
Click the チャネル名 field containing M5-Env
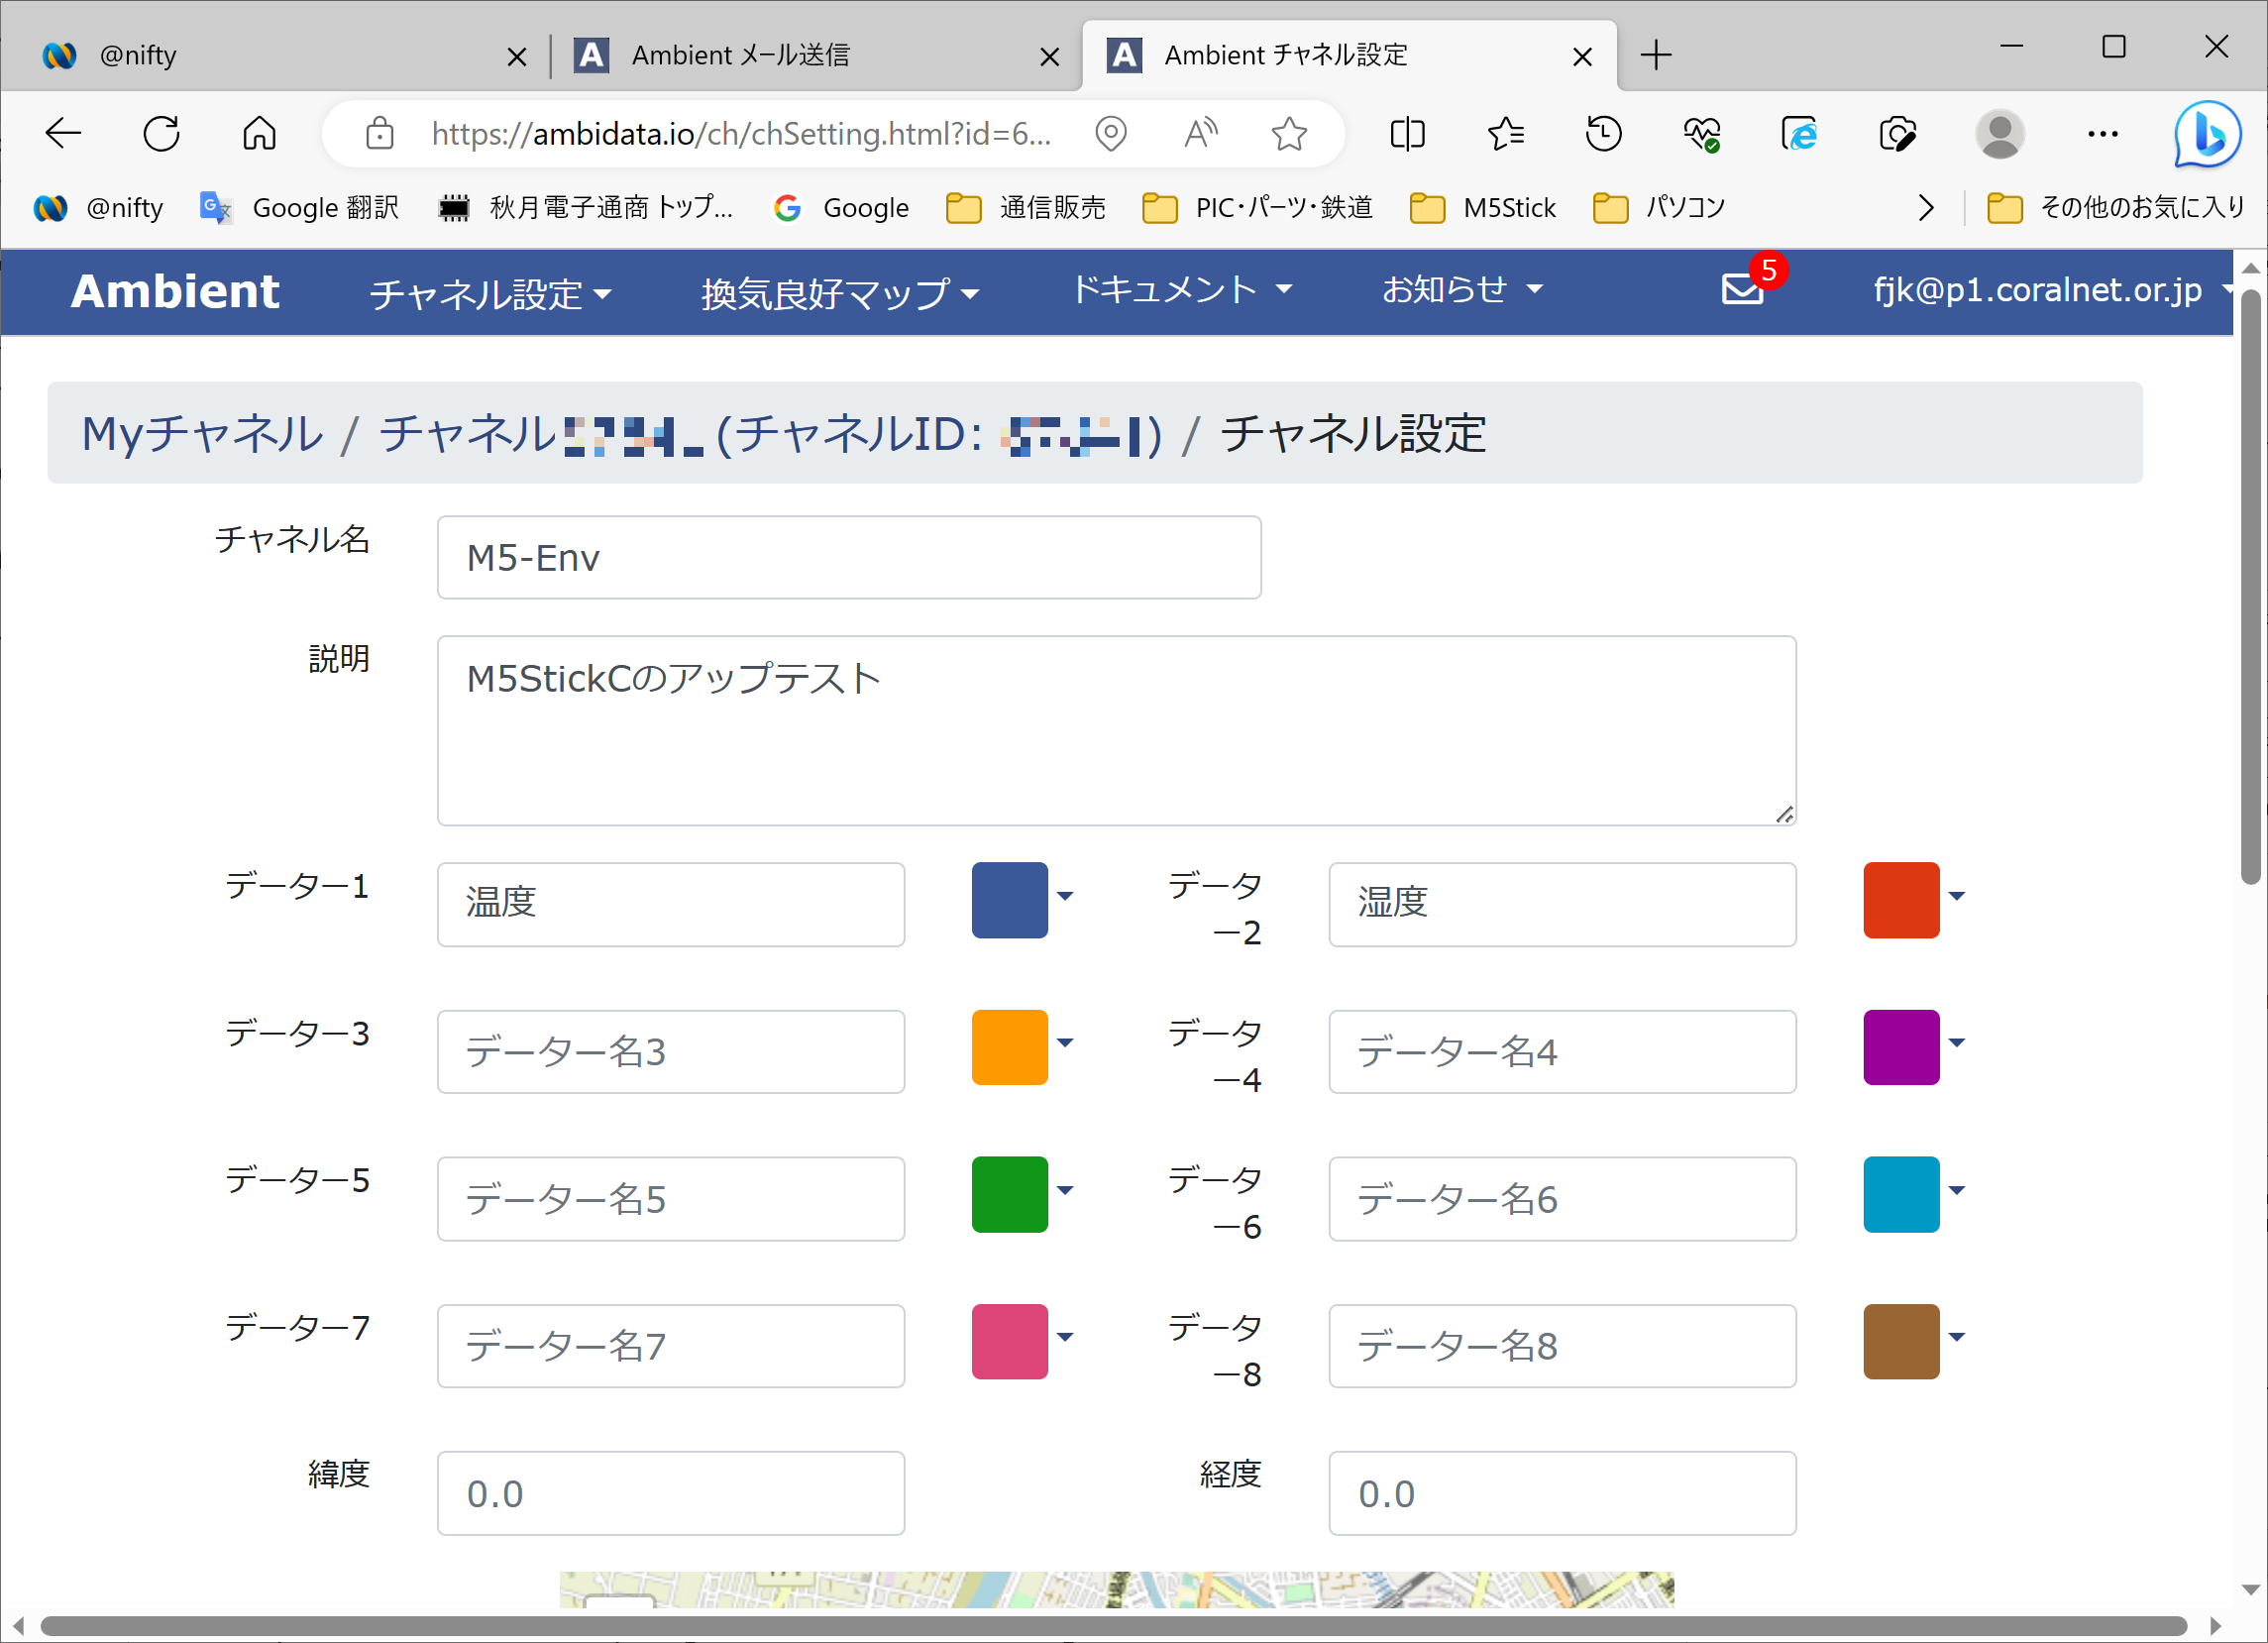[849, 557]
